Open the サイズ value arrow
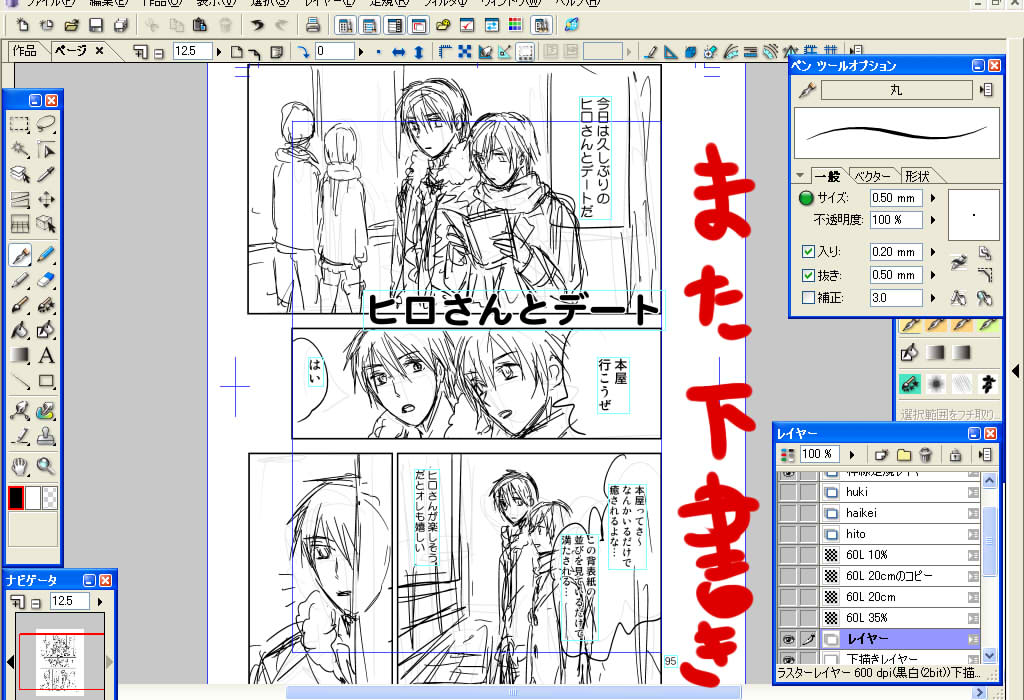This screenshot has width=1024, height=700. pos(933,198)
